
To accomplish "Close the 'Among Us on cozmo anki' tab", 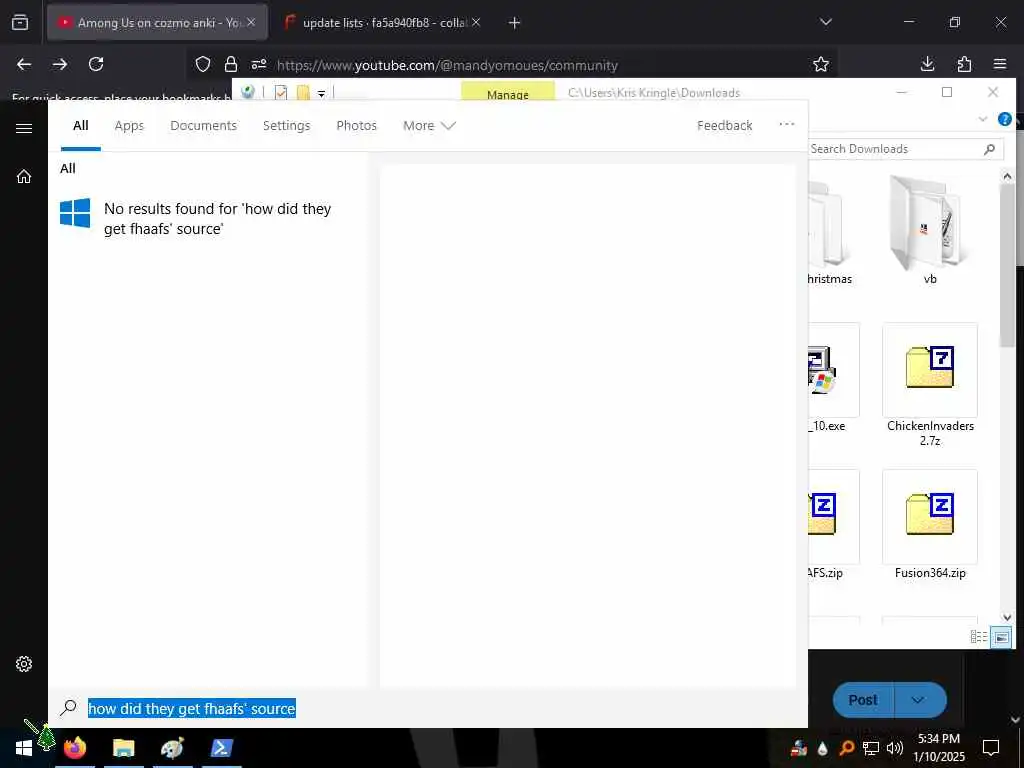I will [251, 22].
